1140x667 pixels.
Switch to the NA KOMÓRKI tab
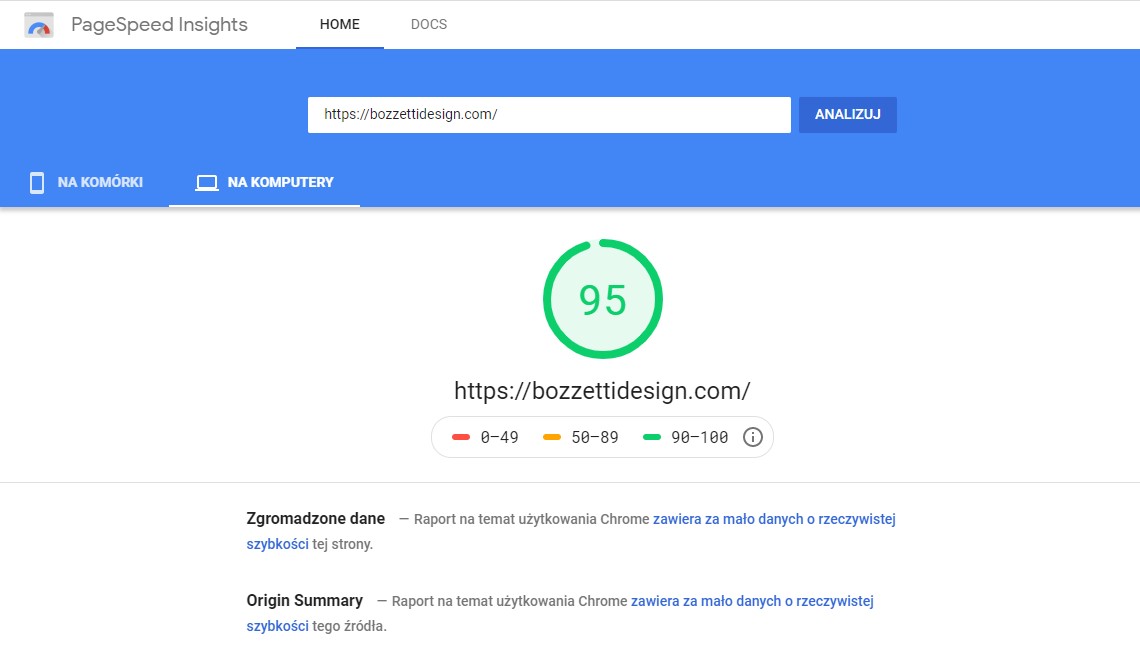pos(86,183)
